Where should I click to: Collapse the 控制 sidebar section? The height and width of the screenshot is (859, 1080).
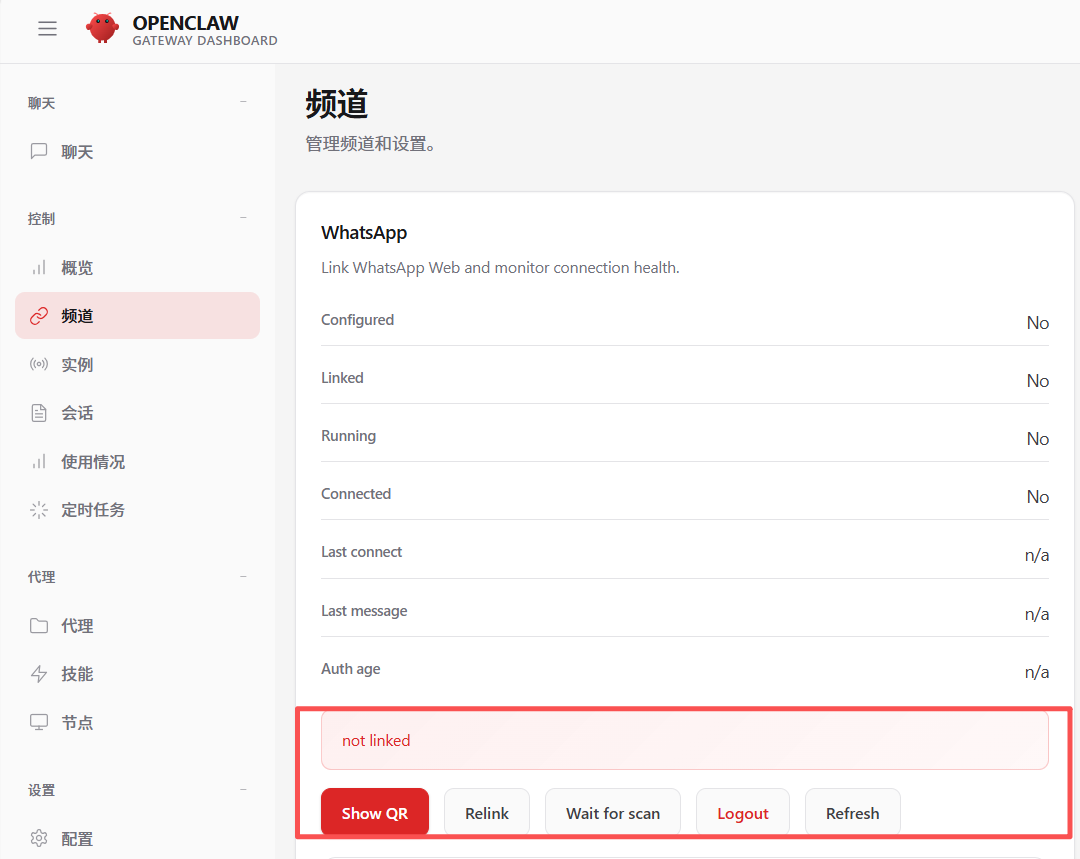point(243,219)
